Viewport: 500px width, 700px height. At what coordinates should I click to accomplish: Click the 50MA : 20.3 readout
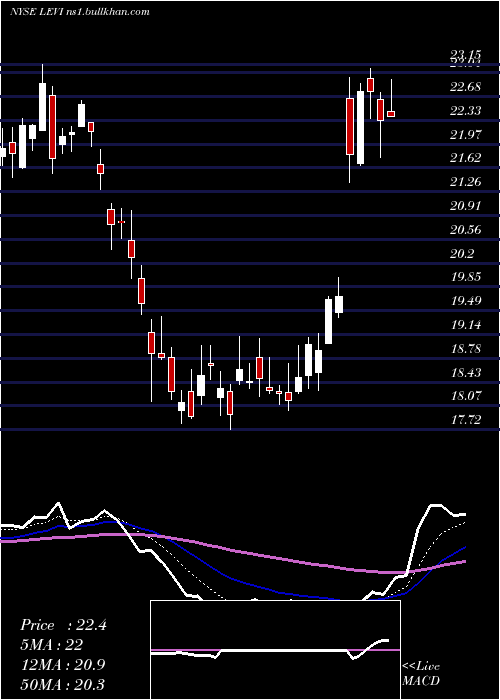coord(63,684)
